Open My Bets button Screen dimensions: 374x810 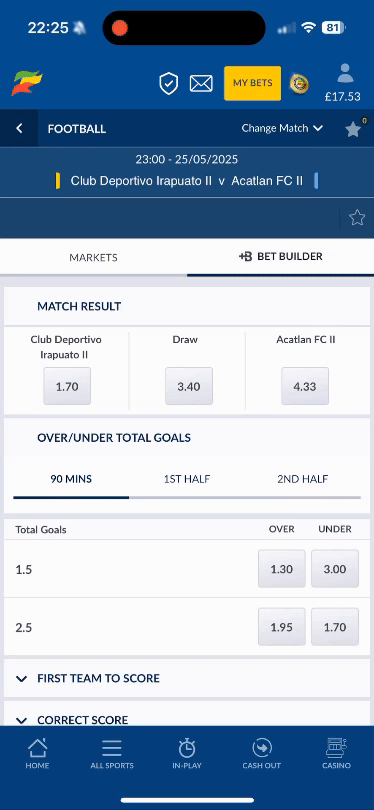[x=253, y=83]
